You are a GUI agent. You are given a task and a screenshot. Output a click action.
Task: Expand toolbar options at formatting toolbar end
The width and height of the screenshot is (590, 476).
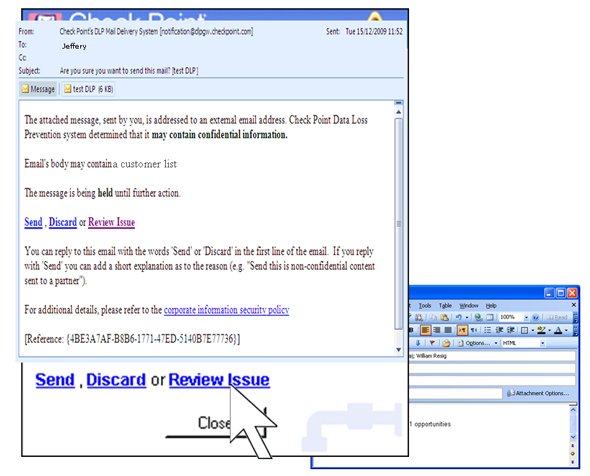[x=576, y=331]
